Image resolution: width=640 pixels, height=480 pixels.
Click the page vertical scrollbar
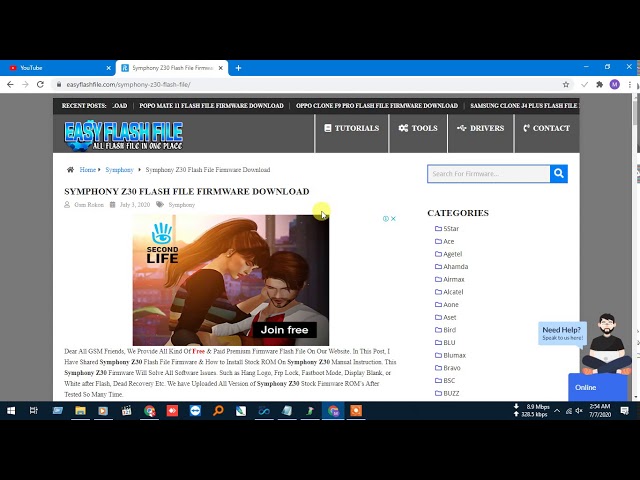coord(636,247)
